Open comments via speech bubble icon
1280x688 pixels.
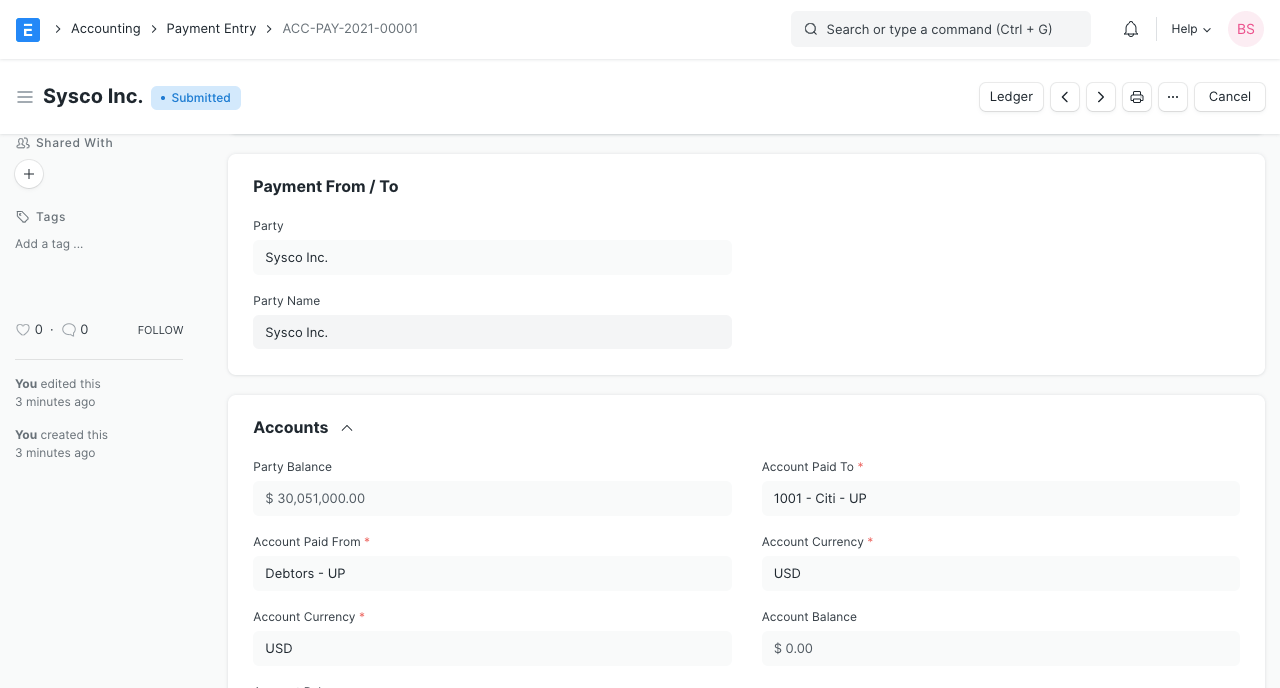(x=69, y=330)
